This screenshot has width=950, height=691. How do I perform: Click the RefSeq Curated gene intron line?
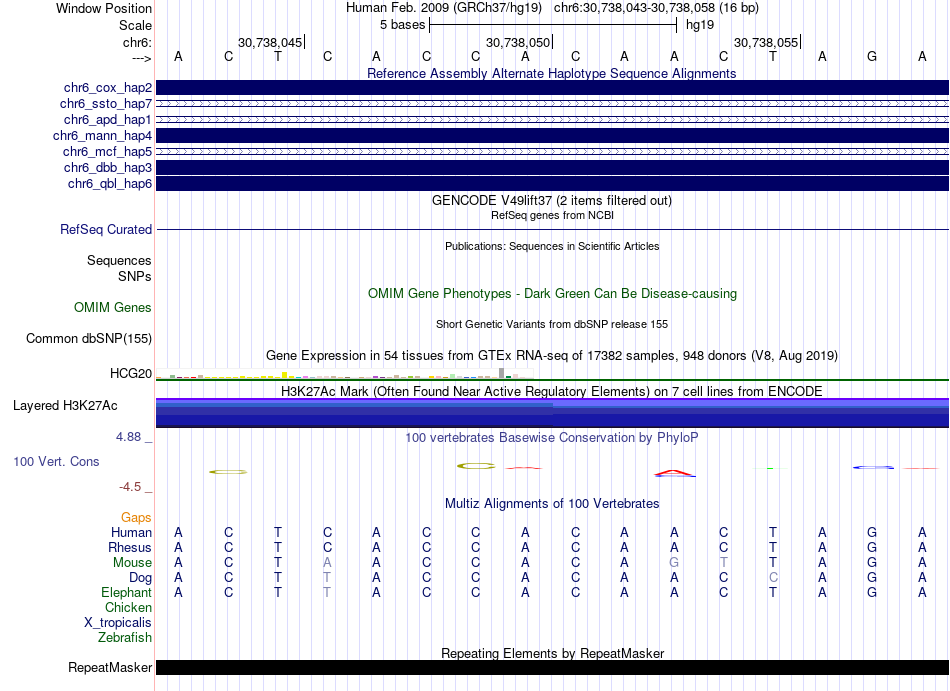click(553, 230)
